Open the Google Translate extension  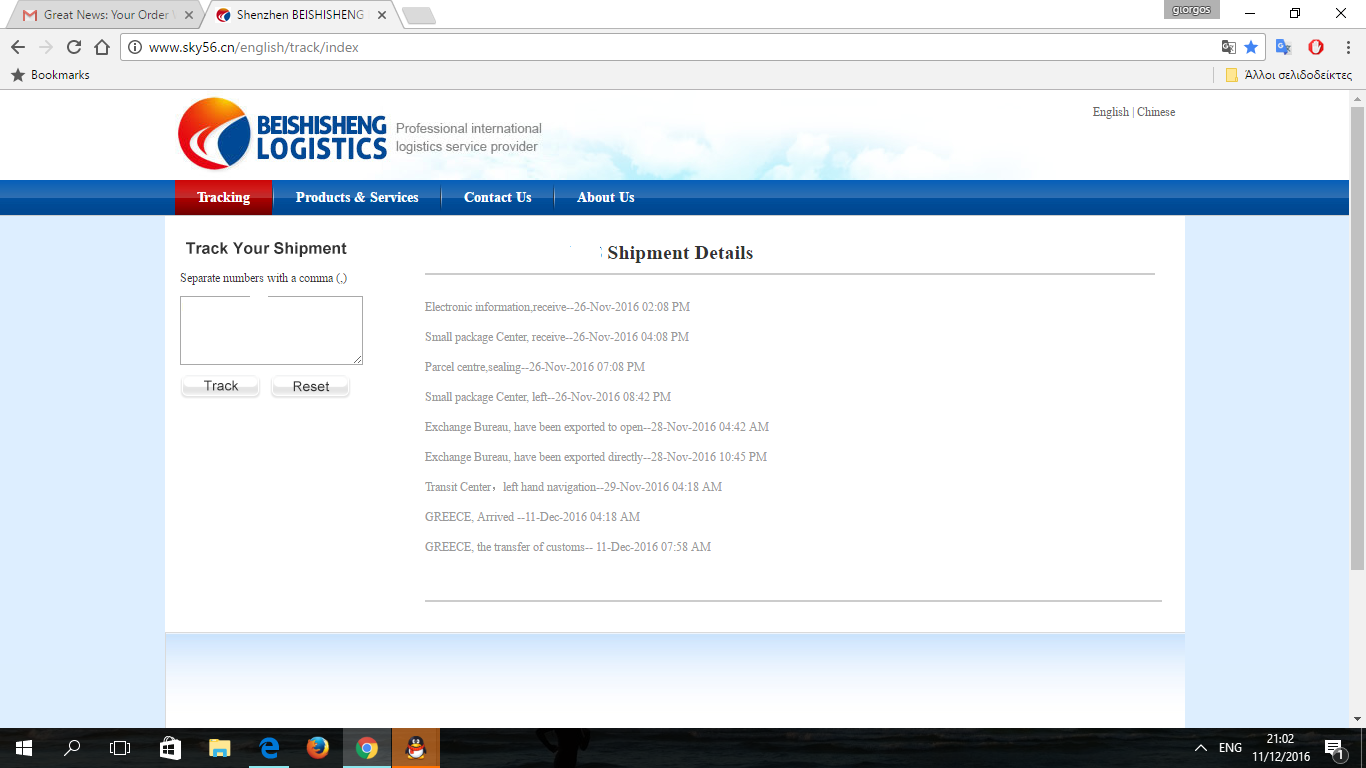1284,47
